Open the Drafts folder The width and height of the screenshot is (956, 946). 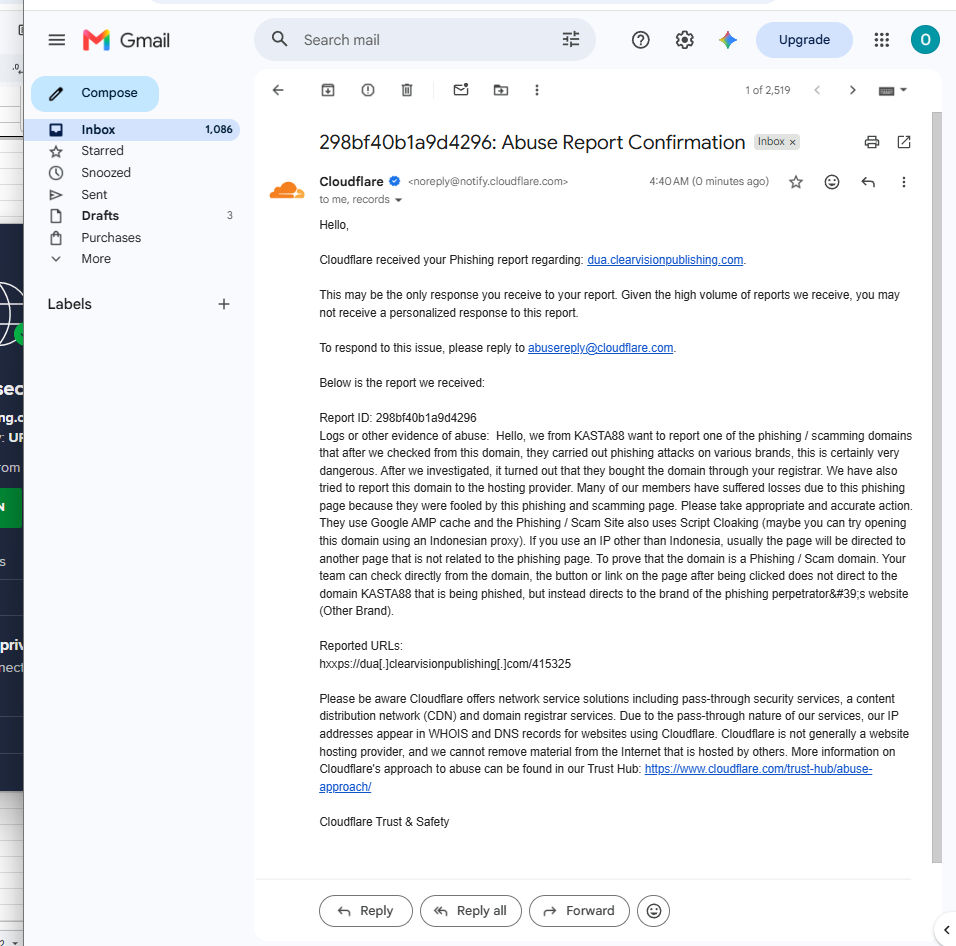(x=132, y=215)
